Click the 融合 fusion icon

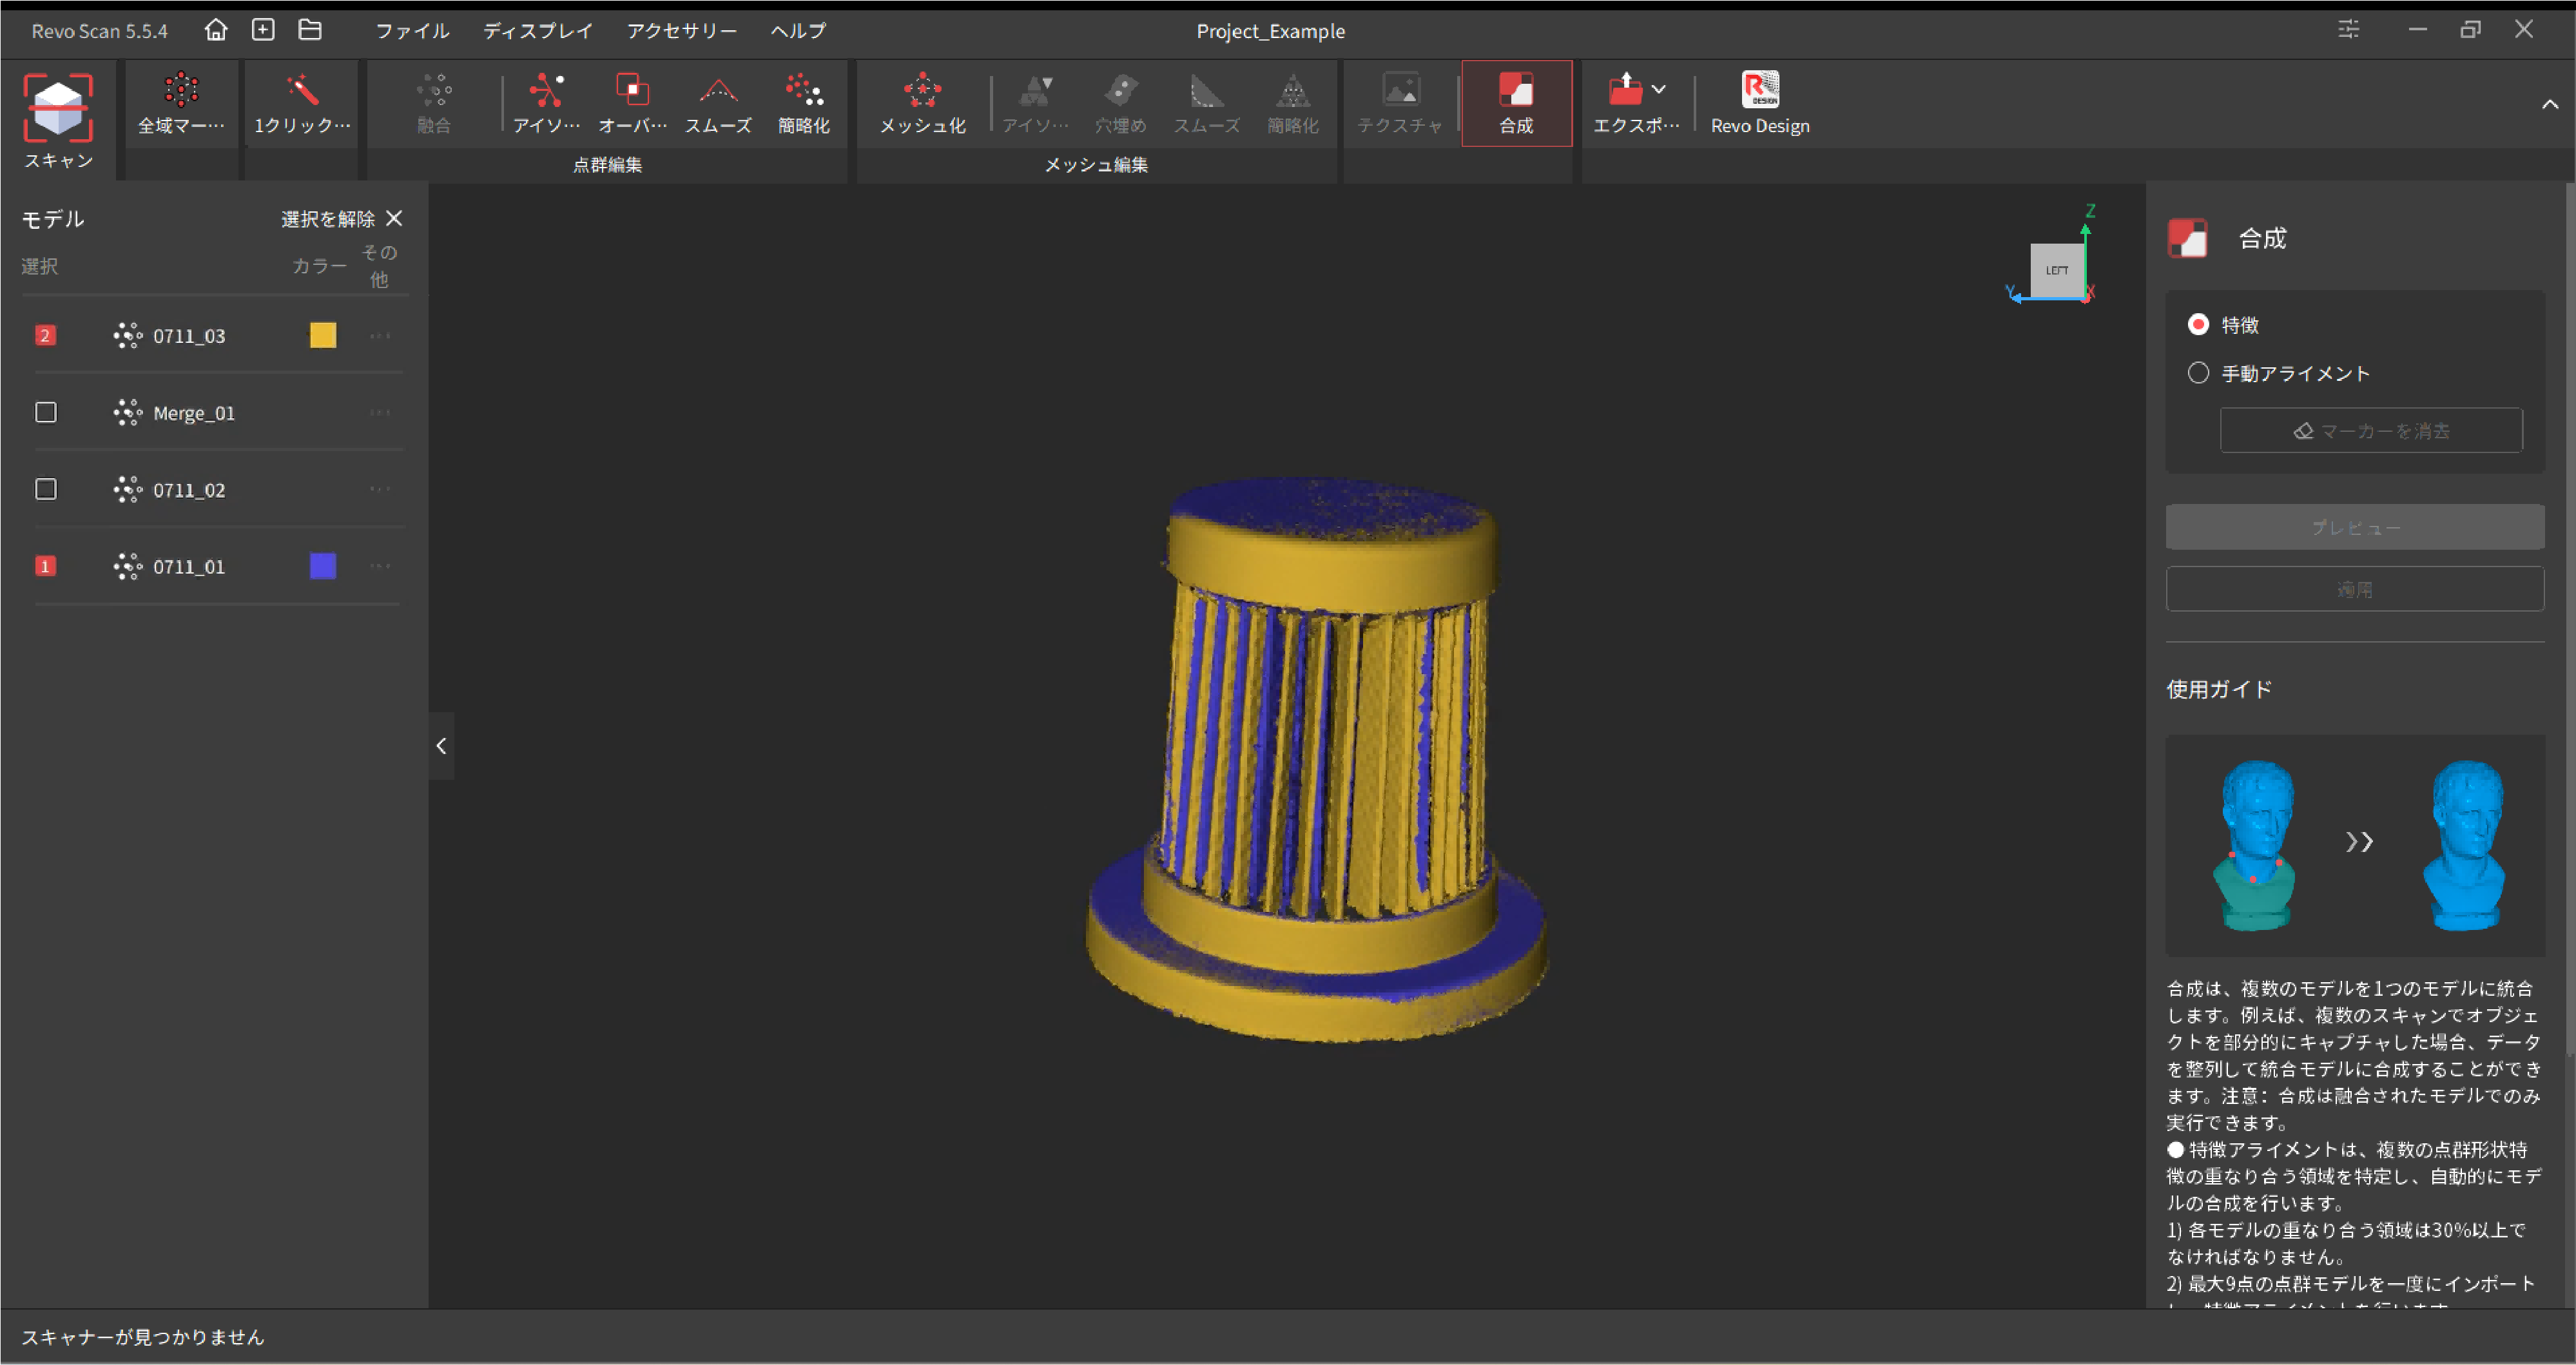(434, 102)
